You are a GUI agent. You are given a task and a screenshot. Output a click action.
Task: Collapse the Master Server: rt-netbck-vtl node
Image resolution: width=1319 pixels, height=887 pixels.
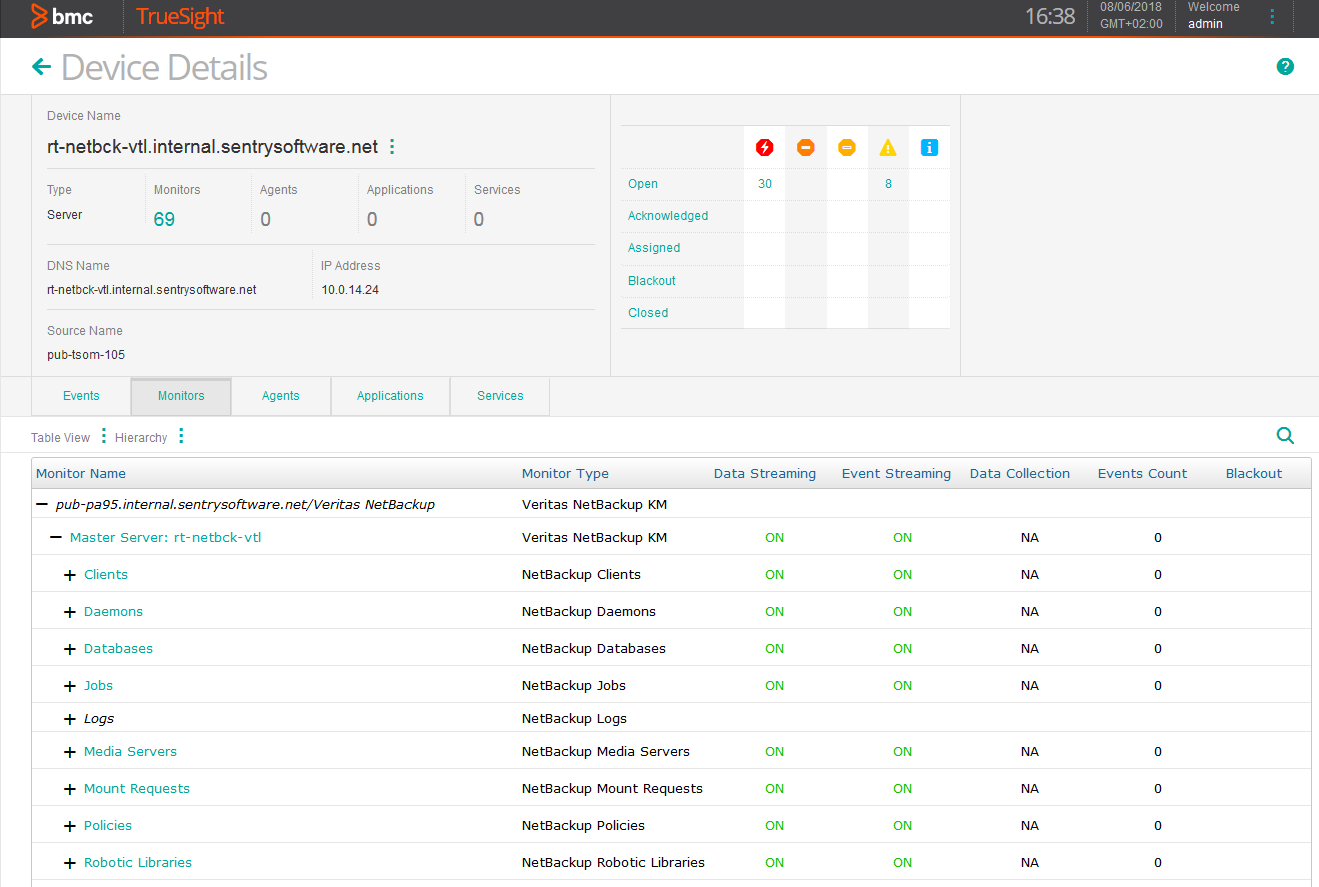point(56,537)
